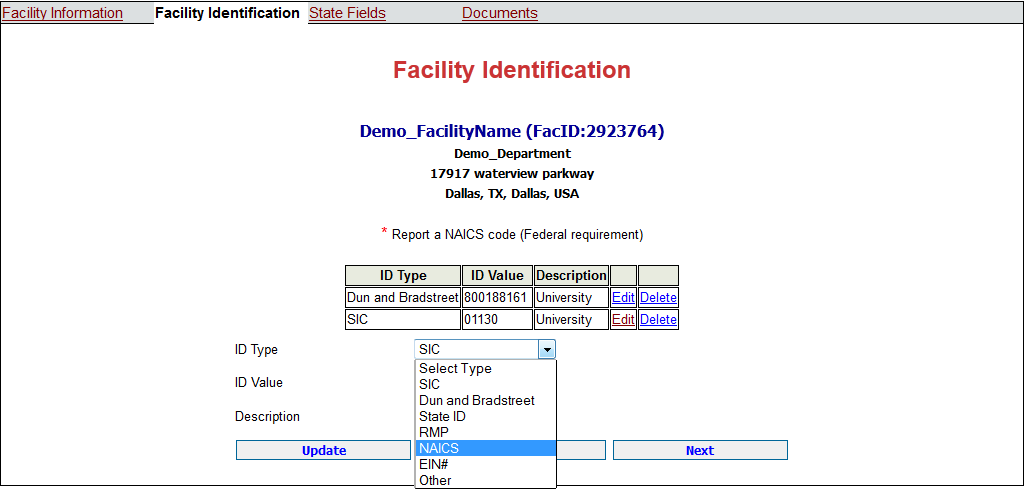
Task: Choose SIC option in dropdown list
Action: coord(486,385)
